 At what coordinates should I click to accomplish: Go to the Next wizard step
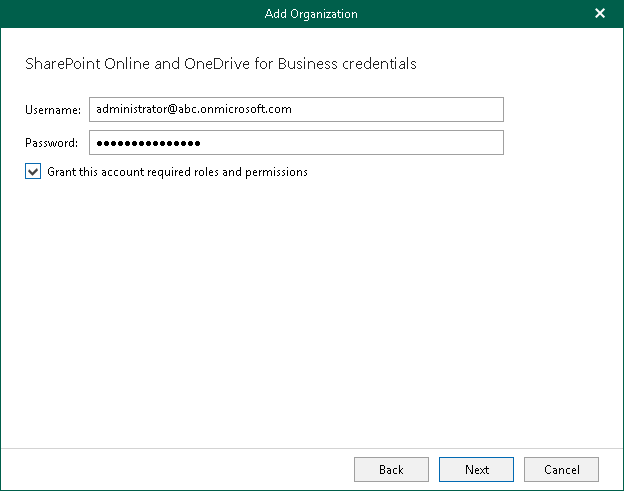click(476, 470)
